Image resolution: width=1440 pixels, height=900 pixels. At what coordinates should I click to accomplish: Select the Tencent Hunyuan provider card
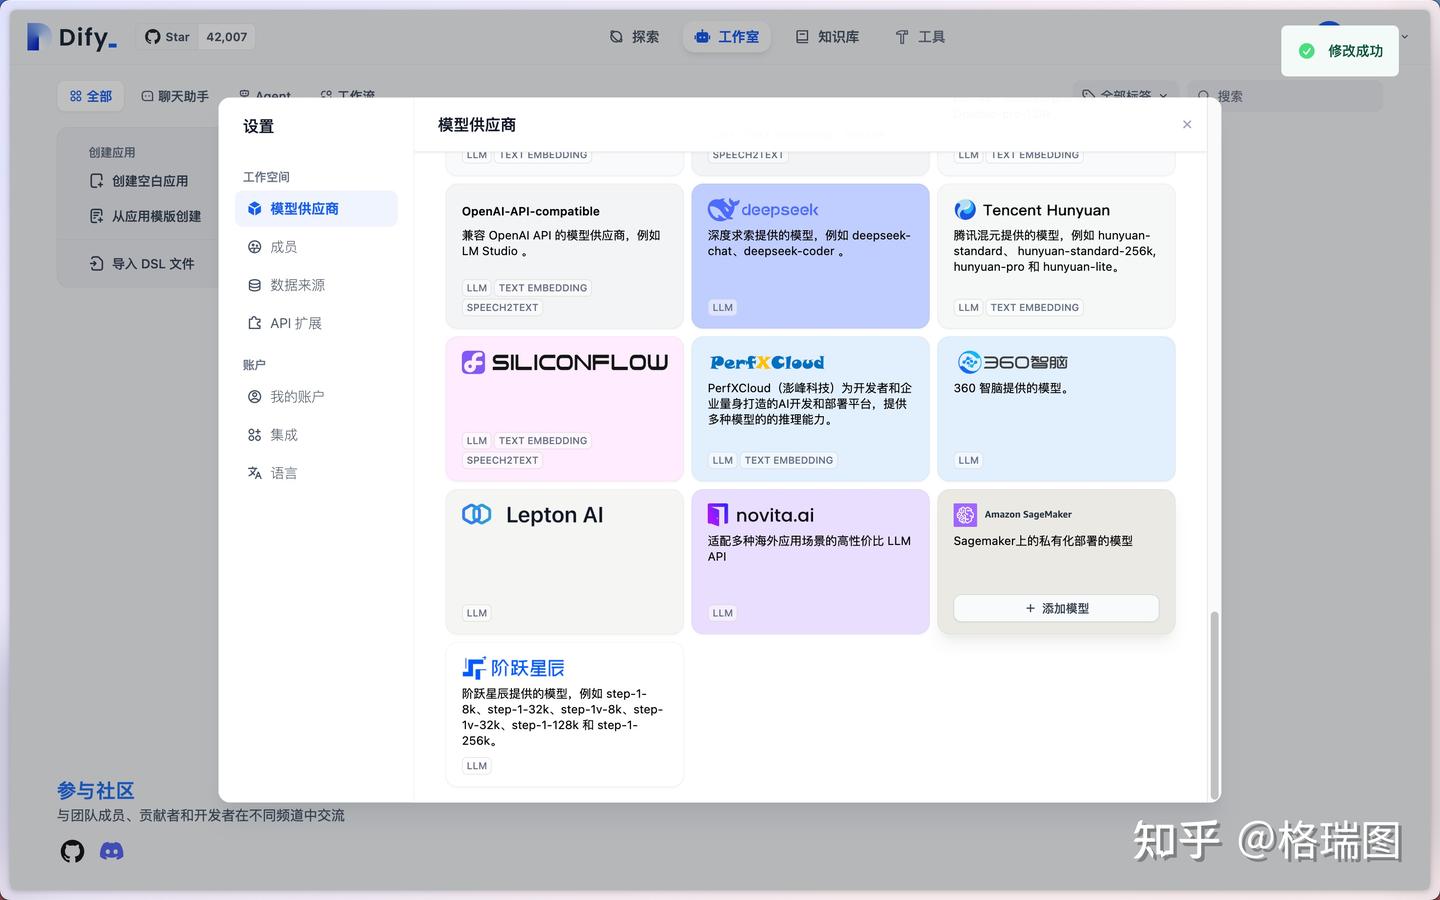pyautogui.click(x=1056, y=255)
